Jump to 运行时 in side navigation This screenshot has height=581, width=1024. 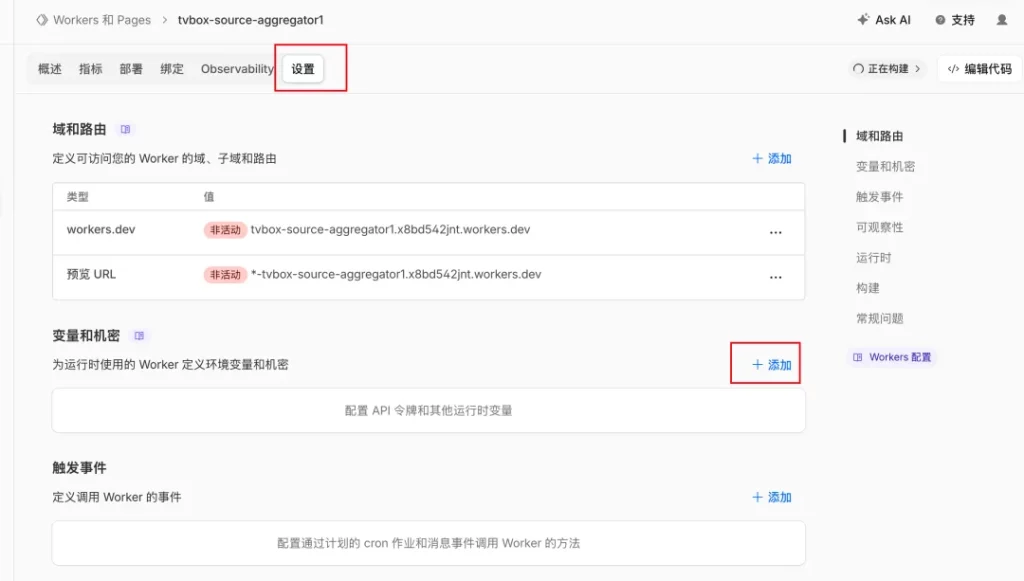pos(873,258)
